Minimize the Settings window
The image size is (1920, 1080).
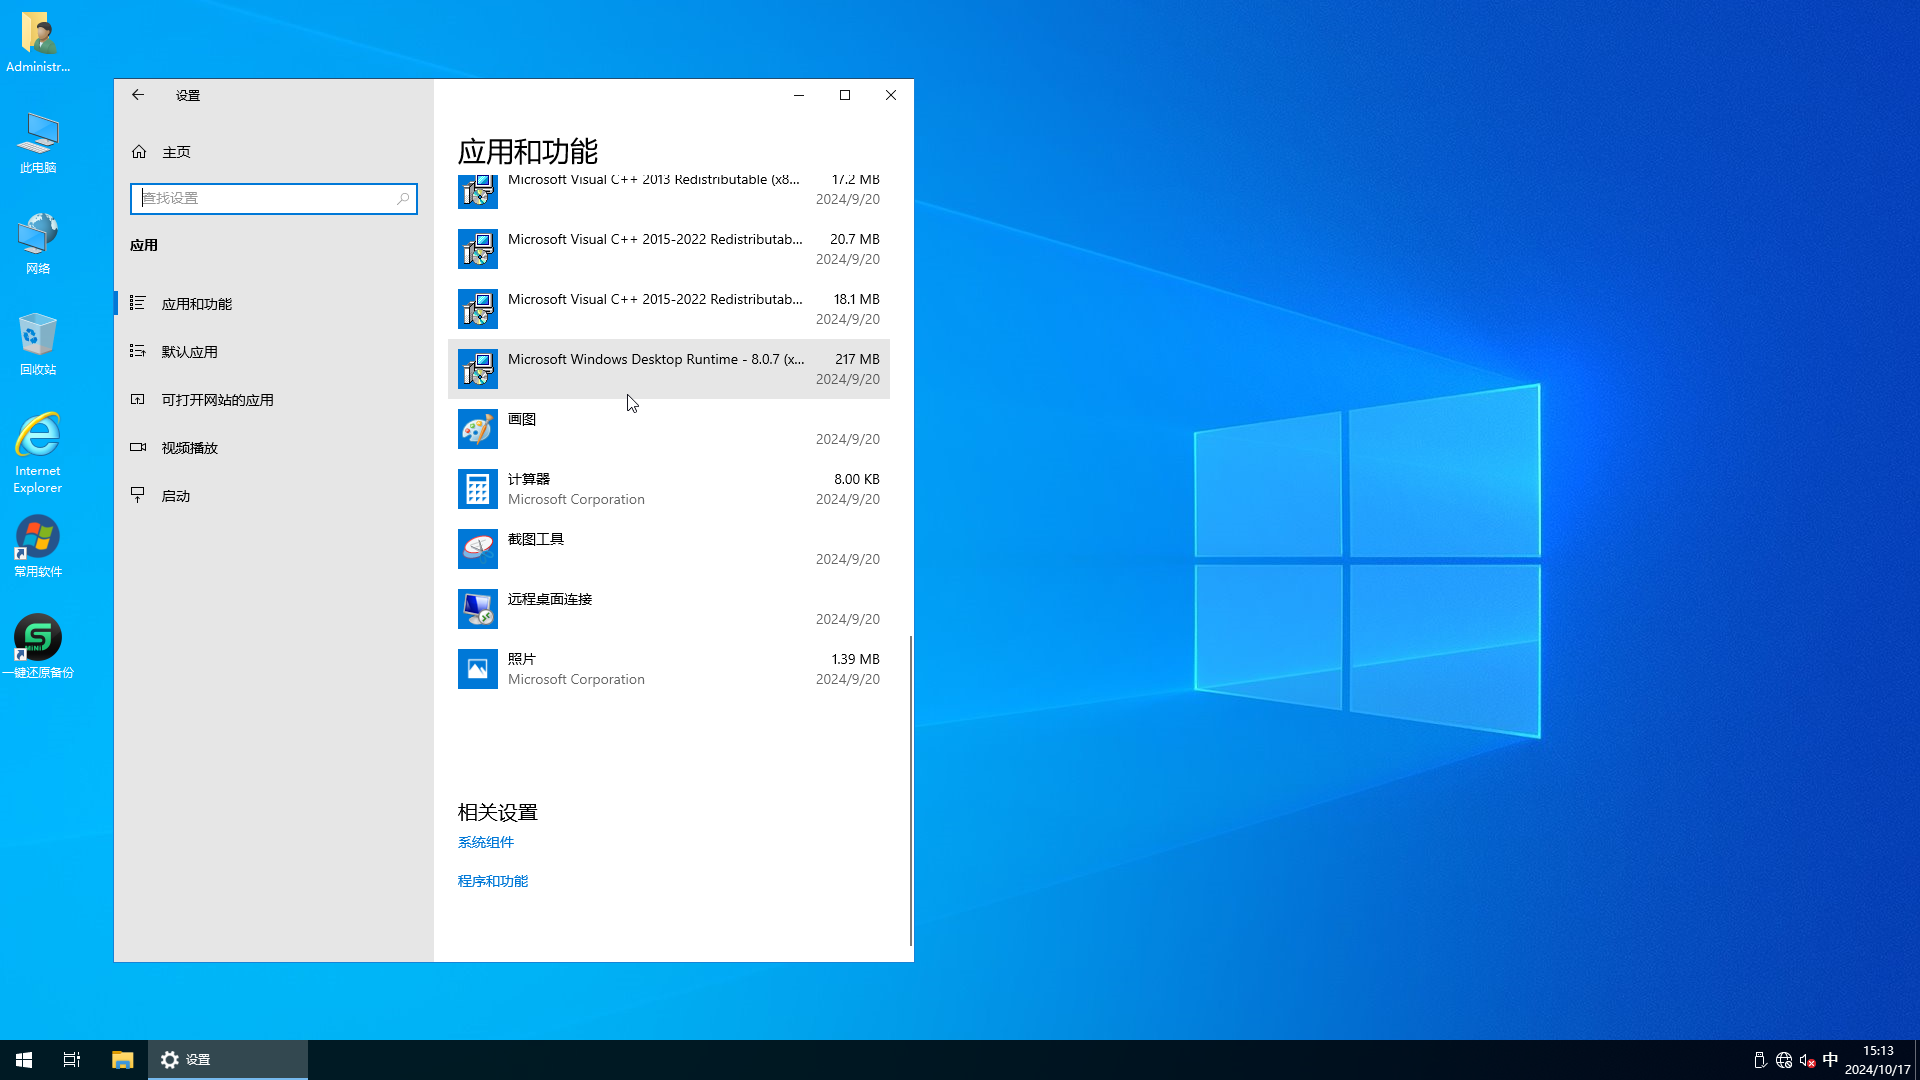click(799, 95)
